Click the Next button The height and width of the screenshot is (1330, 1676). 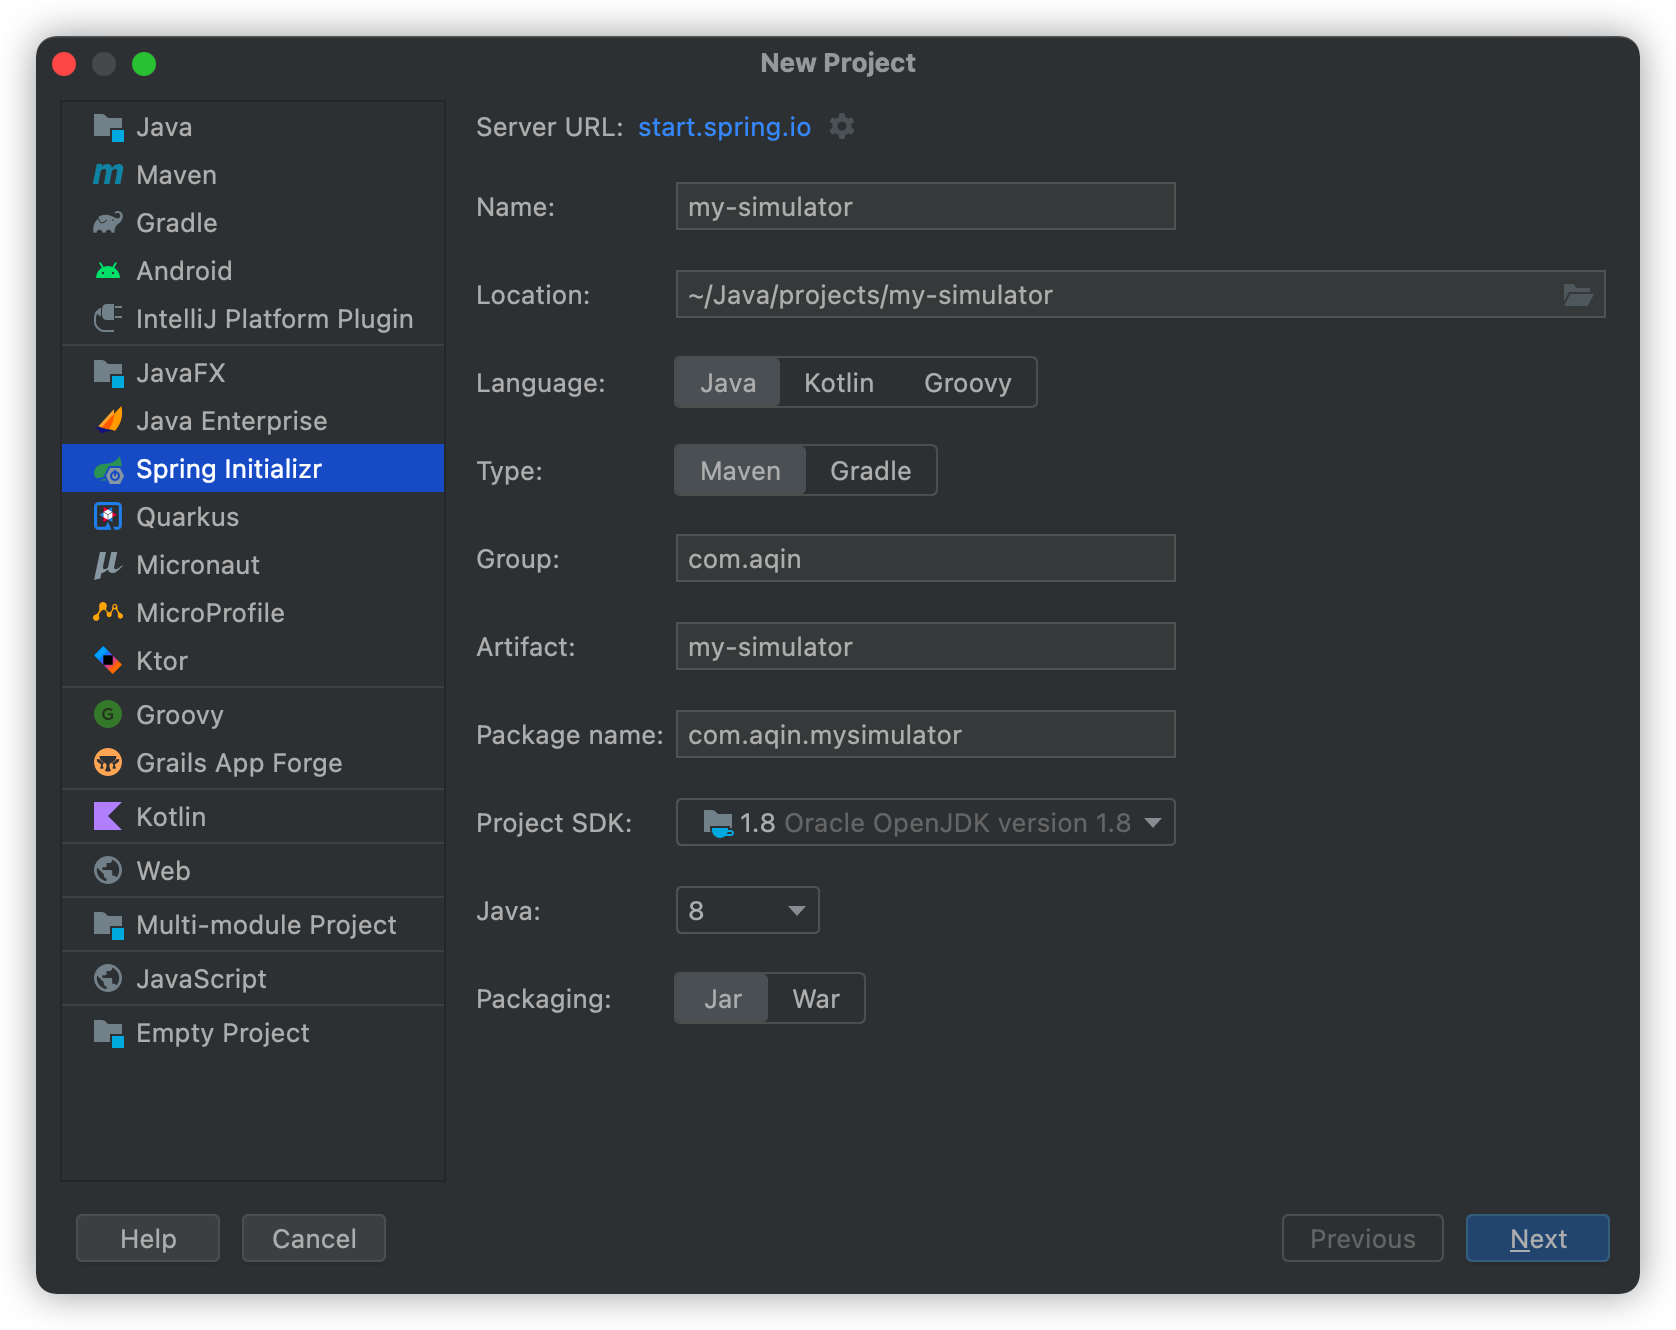pyautogui.click(x=1538, y=1239)
